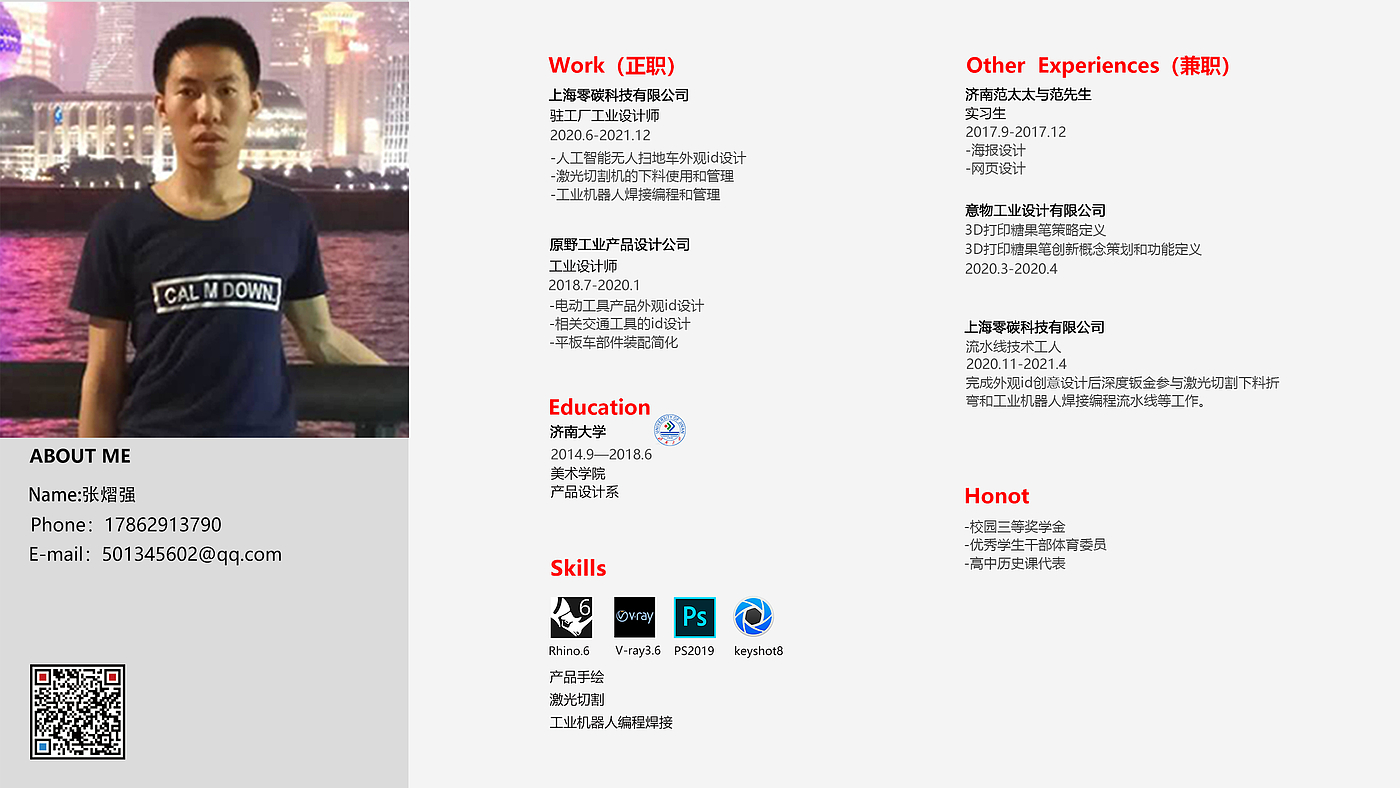Click the V-ray software icon
The image size is (1400, 788).
coord(635,617)
